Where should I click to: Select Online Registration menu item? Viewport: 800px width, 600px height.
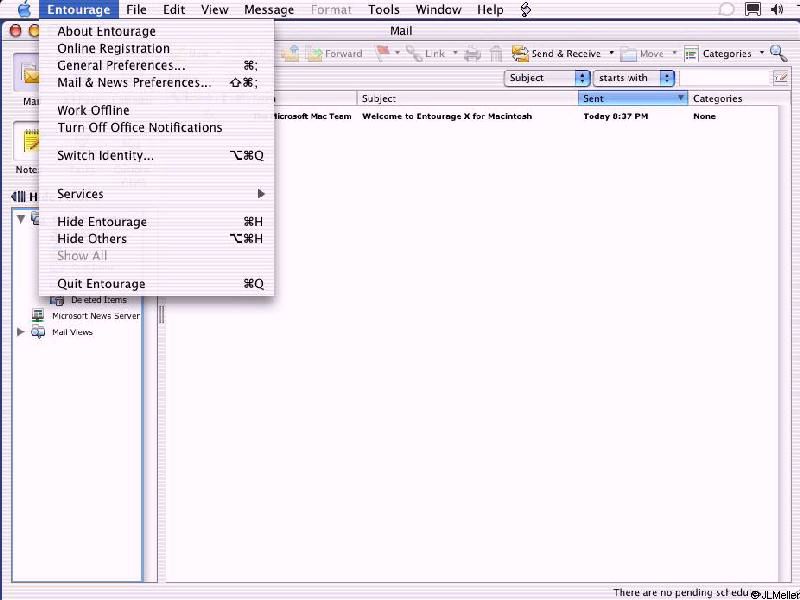(x=157, y=48)
